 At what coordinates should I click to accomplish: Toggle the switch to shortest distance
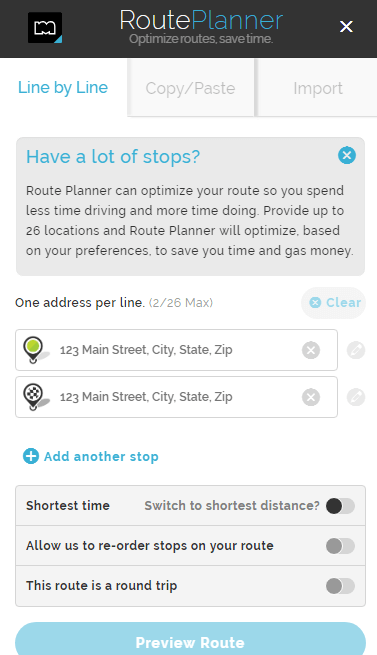tap(340, 506)
